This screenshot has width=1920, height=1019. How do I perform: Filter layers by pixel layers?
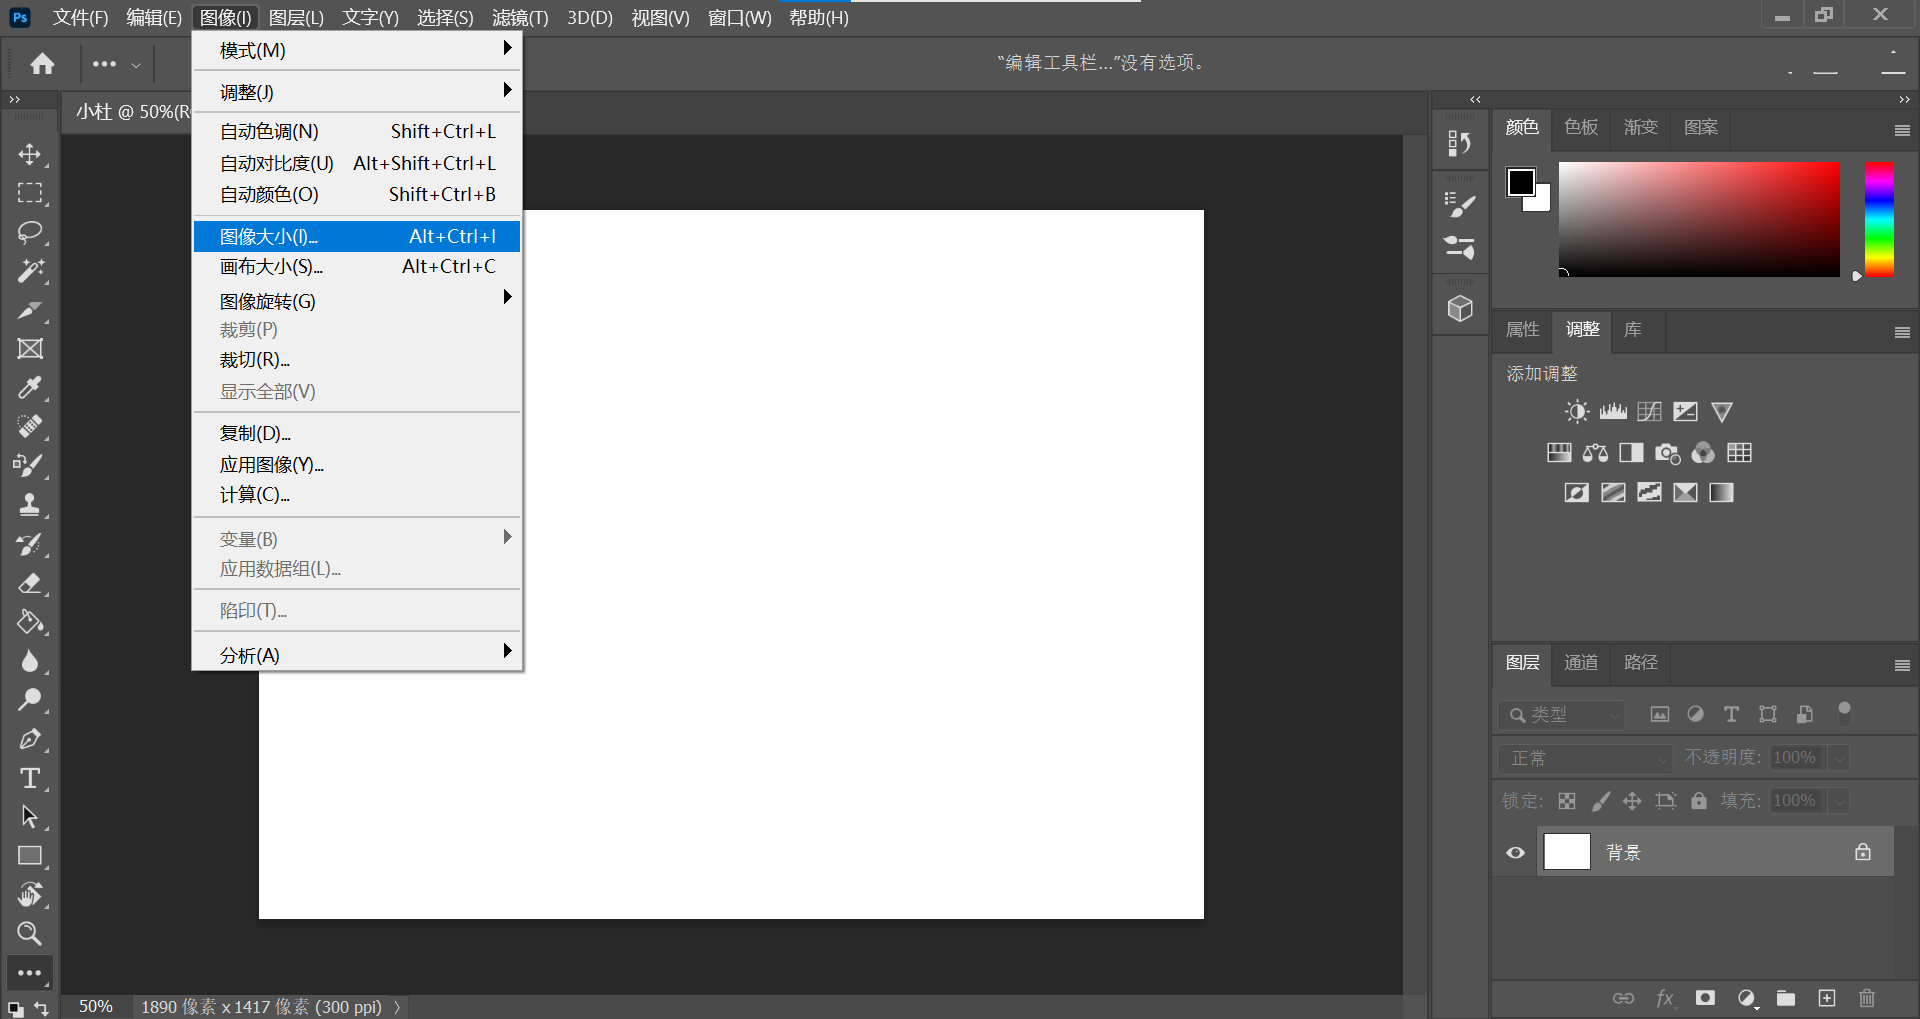(x=1660, y=714)
